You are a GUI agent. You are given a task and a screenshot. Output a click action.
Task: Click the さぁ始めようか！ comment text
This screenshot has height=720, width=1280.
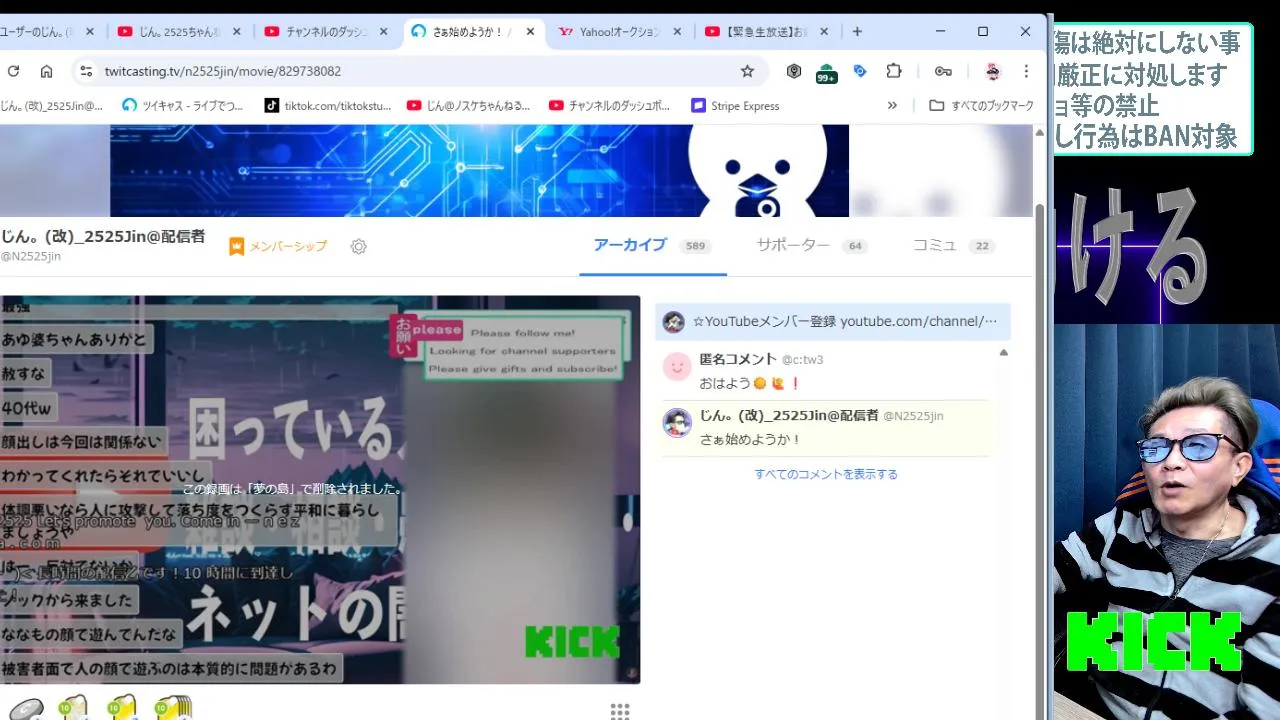point(750,439)
